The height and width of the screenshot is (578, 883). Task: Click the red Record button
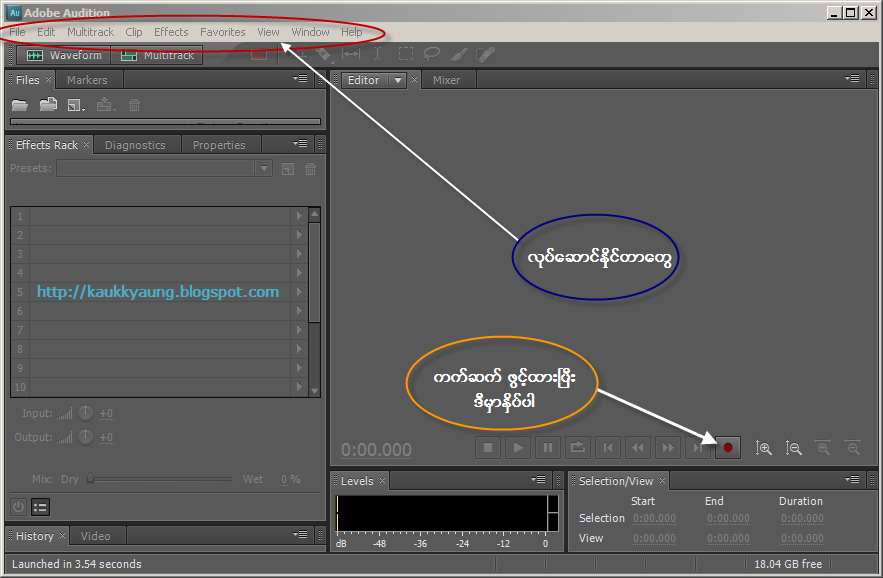[728, 448]
